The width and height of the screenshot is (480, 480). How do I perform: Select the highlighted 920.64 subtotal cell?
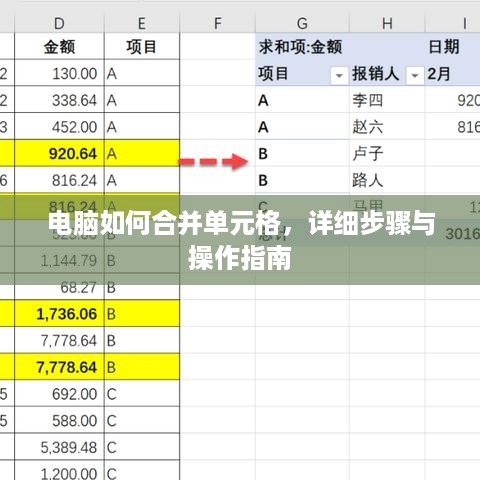click(x=59, y=153)
